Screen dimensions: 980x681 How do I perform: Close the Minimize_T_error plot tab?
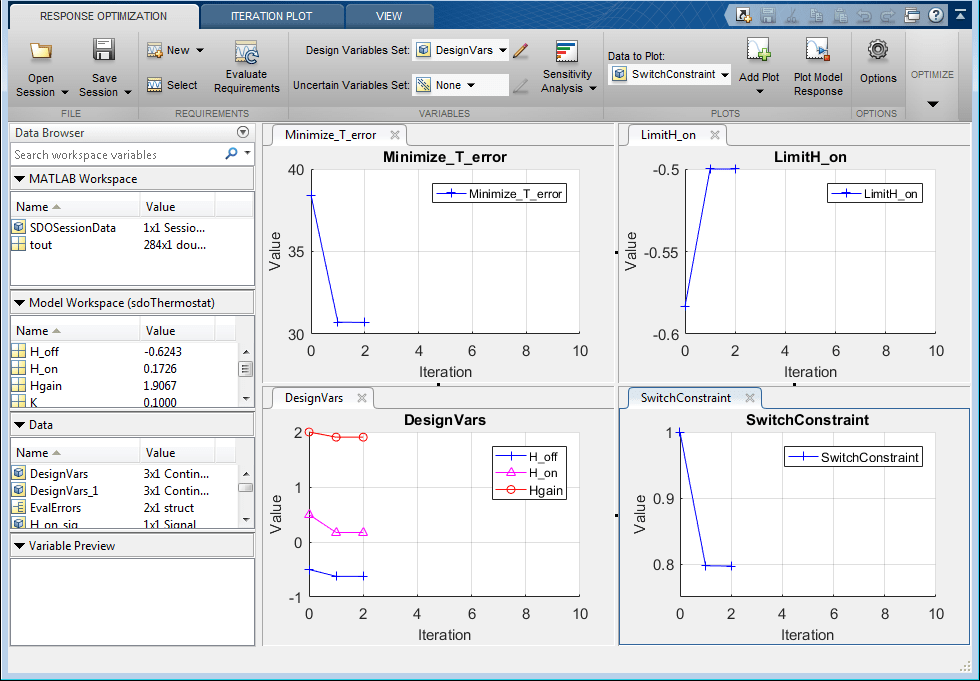(394, 135)
